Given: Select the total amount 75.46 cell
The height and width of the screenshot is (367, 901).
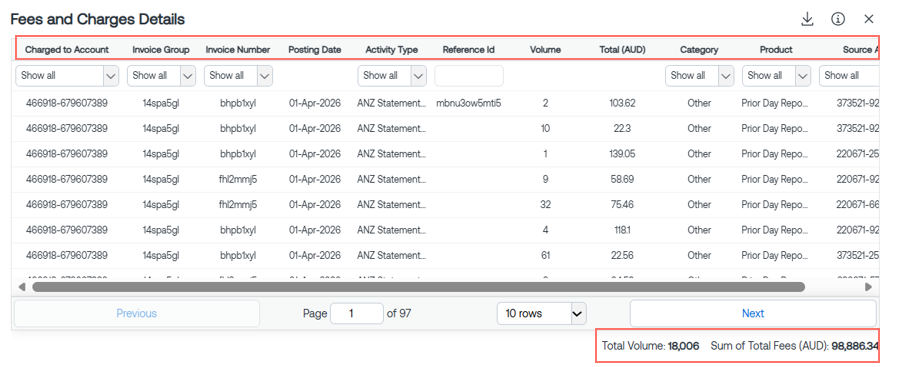Looking at the screenshot, I should 622,204.
